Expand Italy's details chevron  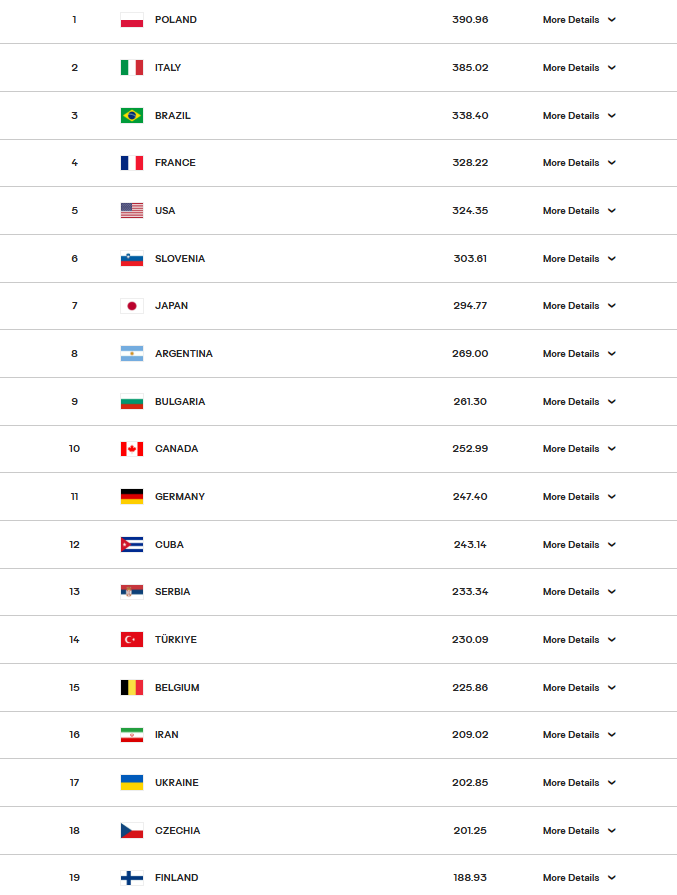point(611,68)
